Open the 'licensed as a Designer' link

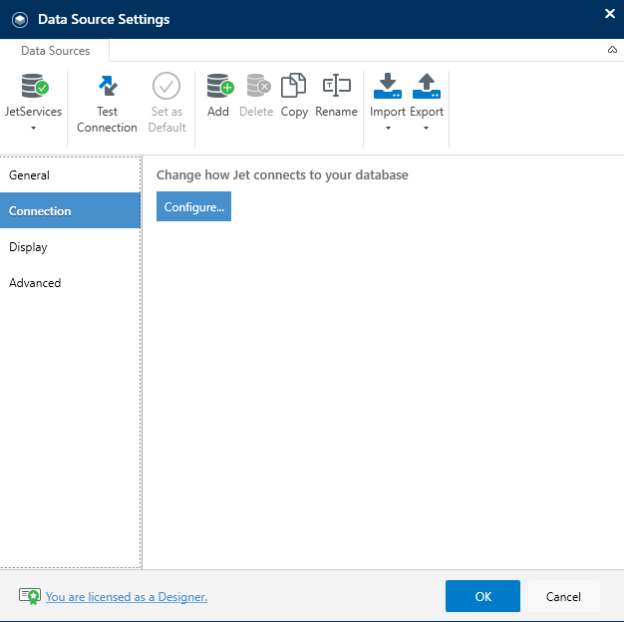[x=127, y=597]
